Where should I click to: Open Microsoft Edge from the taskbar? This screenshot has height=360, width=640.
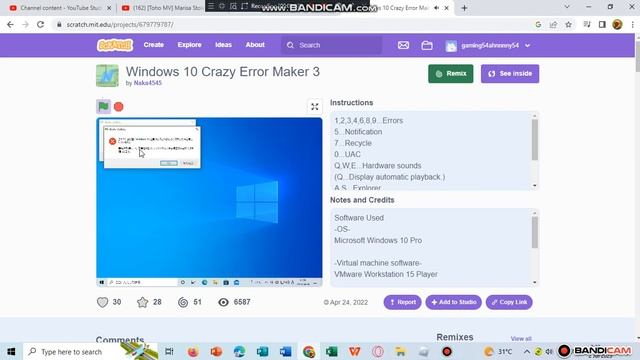tap(240, 351)
